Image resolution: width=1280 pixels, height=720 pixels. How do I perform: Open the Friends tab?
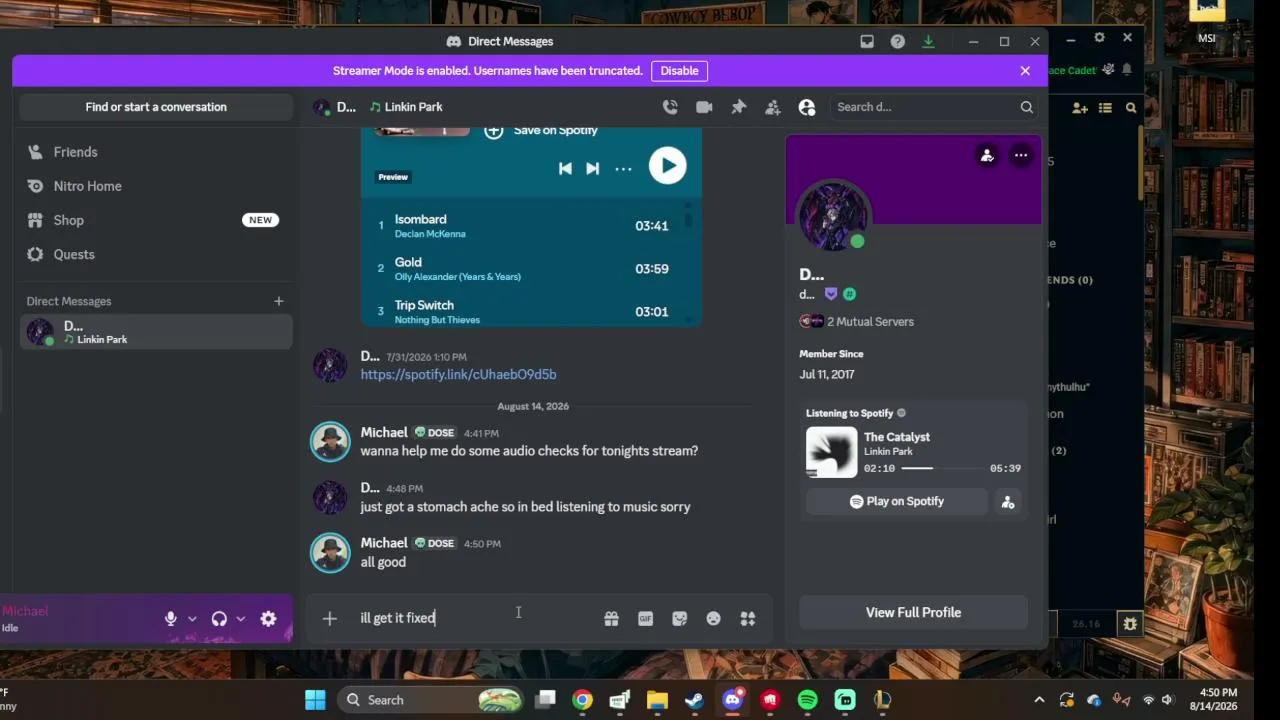point(156,152)
